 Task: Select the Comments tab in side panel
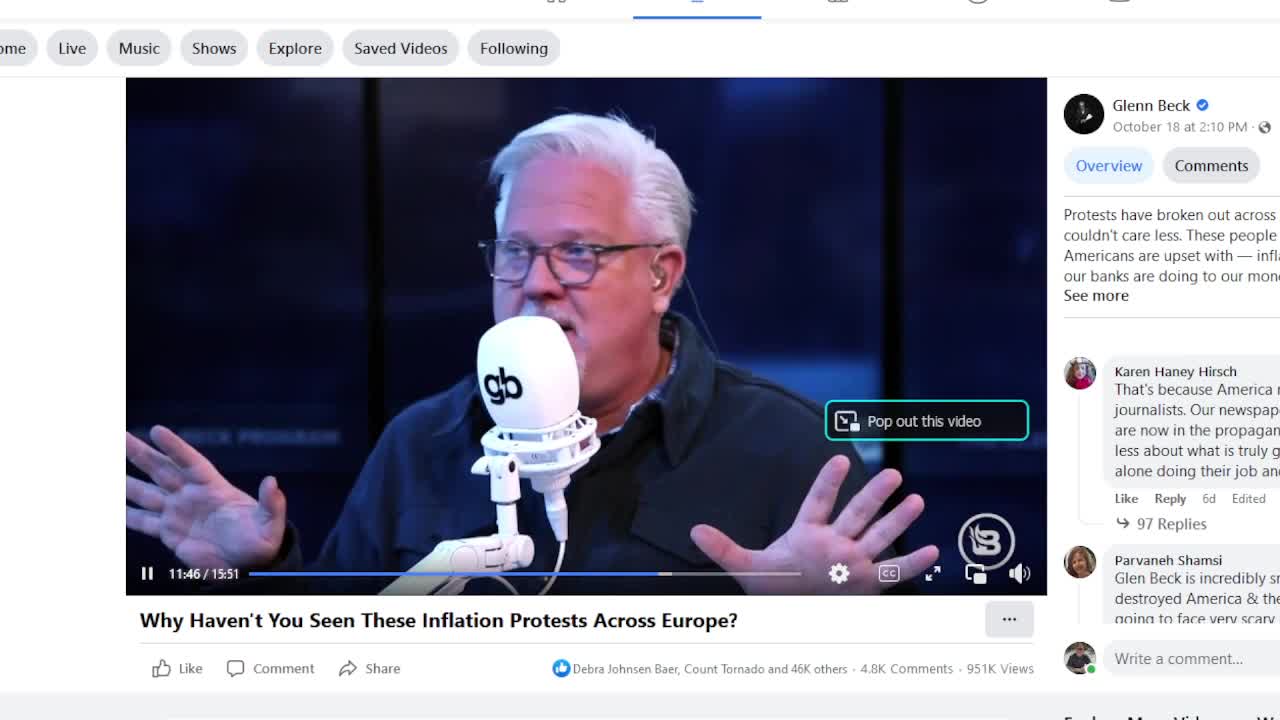point(1211,166)
